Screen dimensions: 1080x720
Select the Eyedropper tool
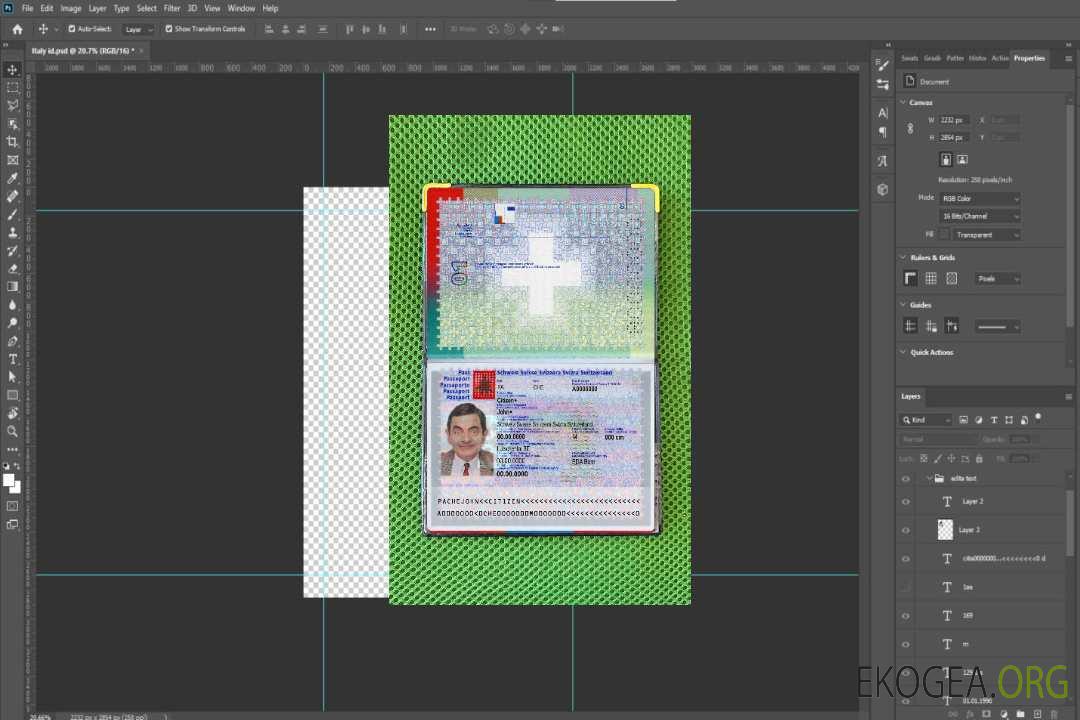coord(12,178)
